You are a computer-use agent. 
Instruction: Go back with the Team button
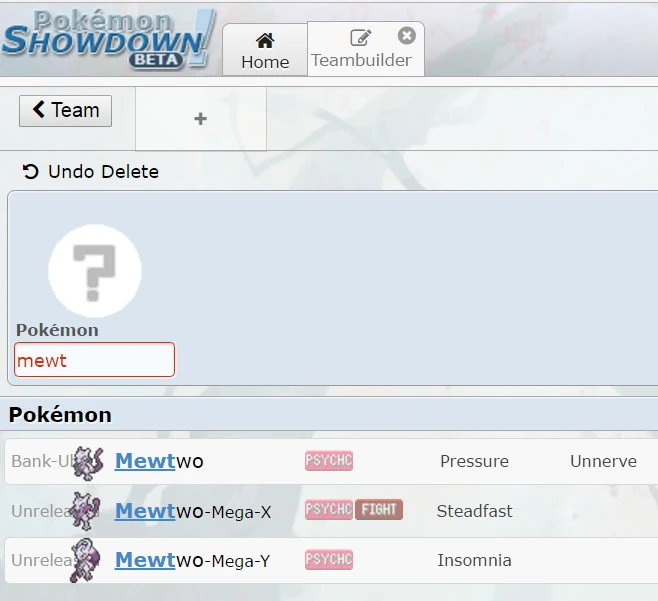pos(65,110)
